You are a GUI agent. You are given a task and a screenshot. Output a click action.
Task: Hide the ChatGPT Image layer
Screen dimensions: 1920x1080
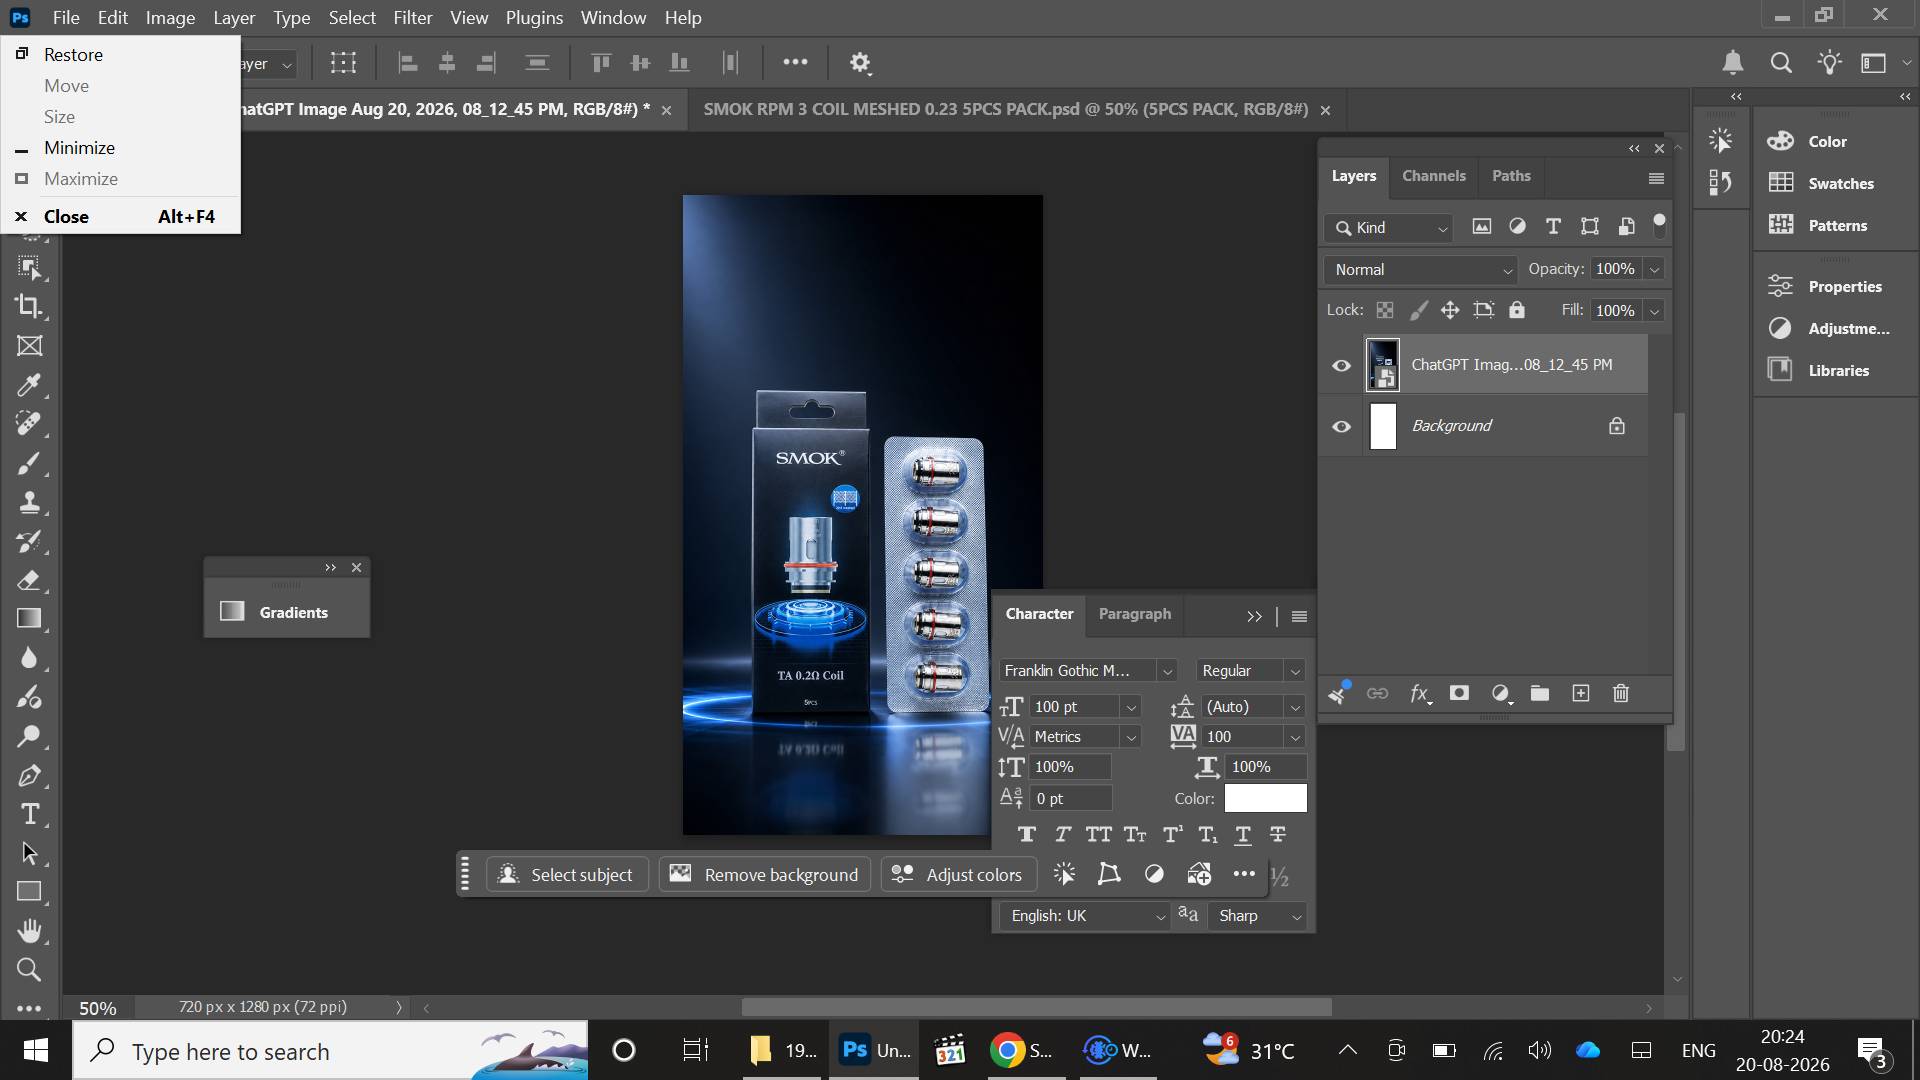(x=1341, y=366)
